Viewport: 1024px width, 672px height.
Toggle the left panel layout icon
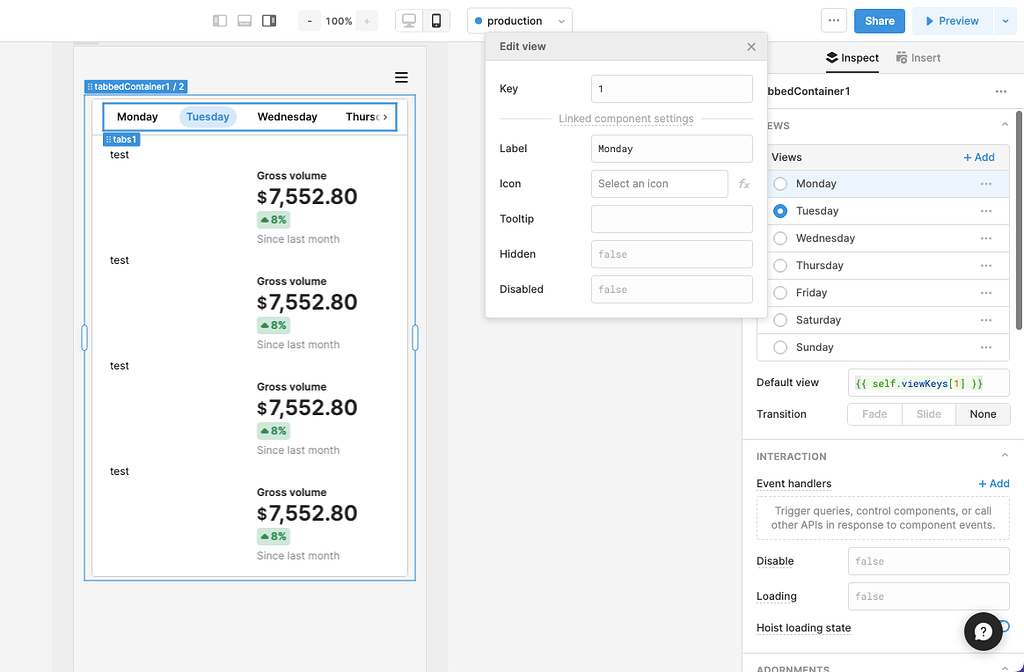(220, 21)
